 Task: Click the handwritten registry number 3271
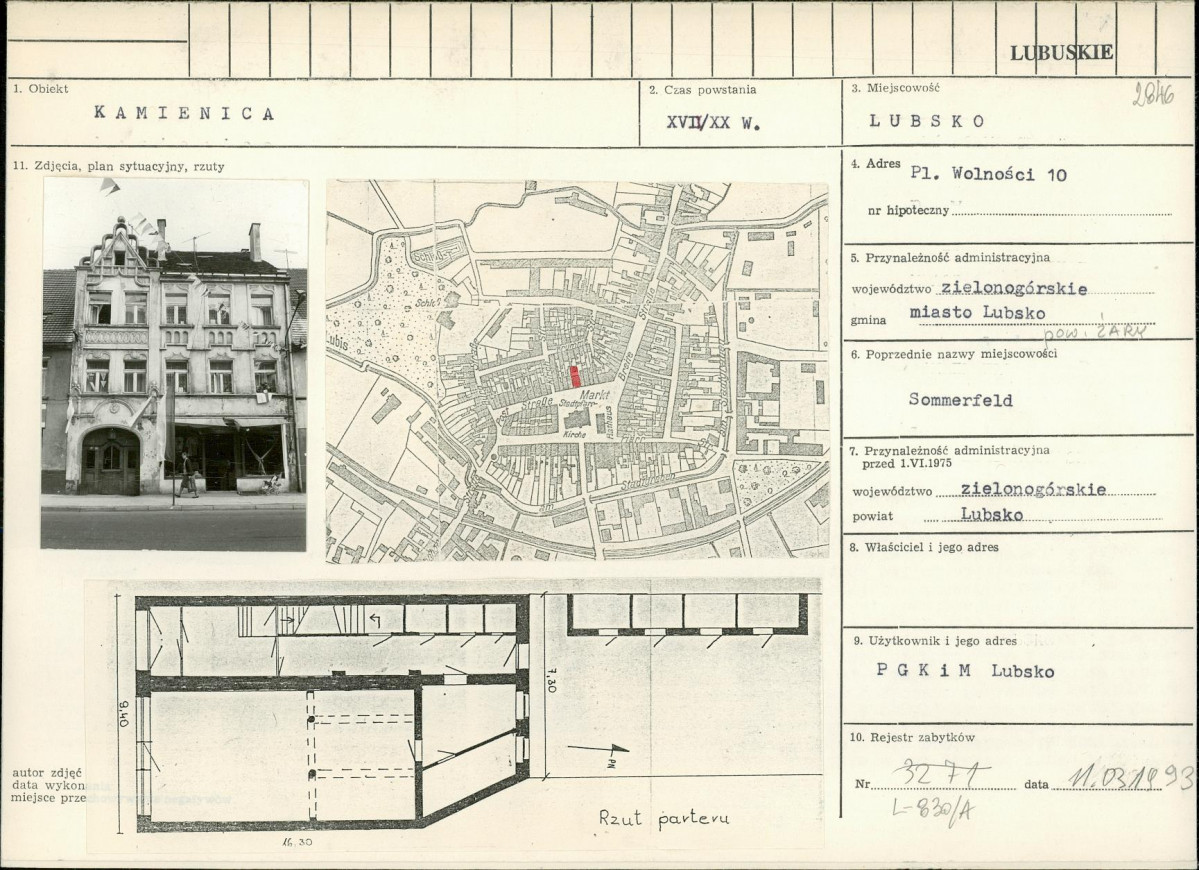point(941,773)
